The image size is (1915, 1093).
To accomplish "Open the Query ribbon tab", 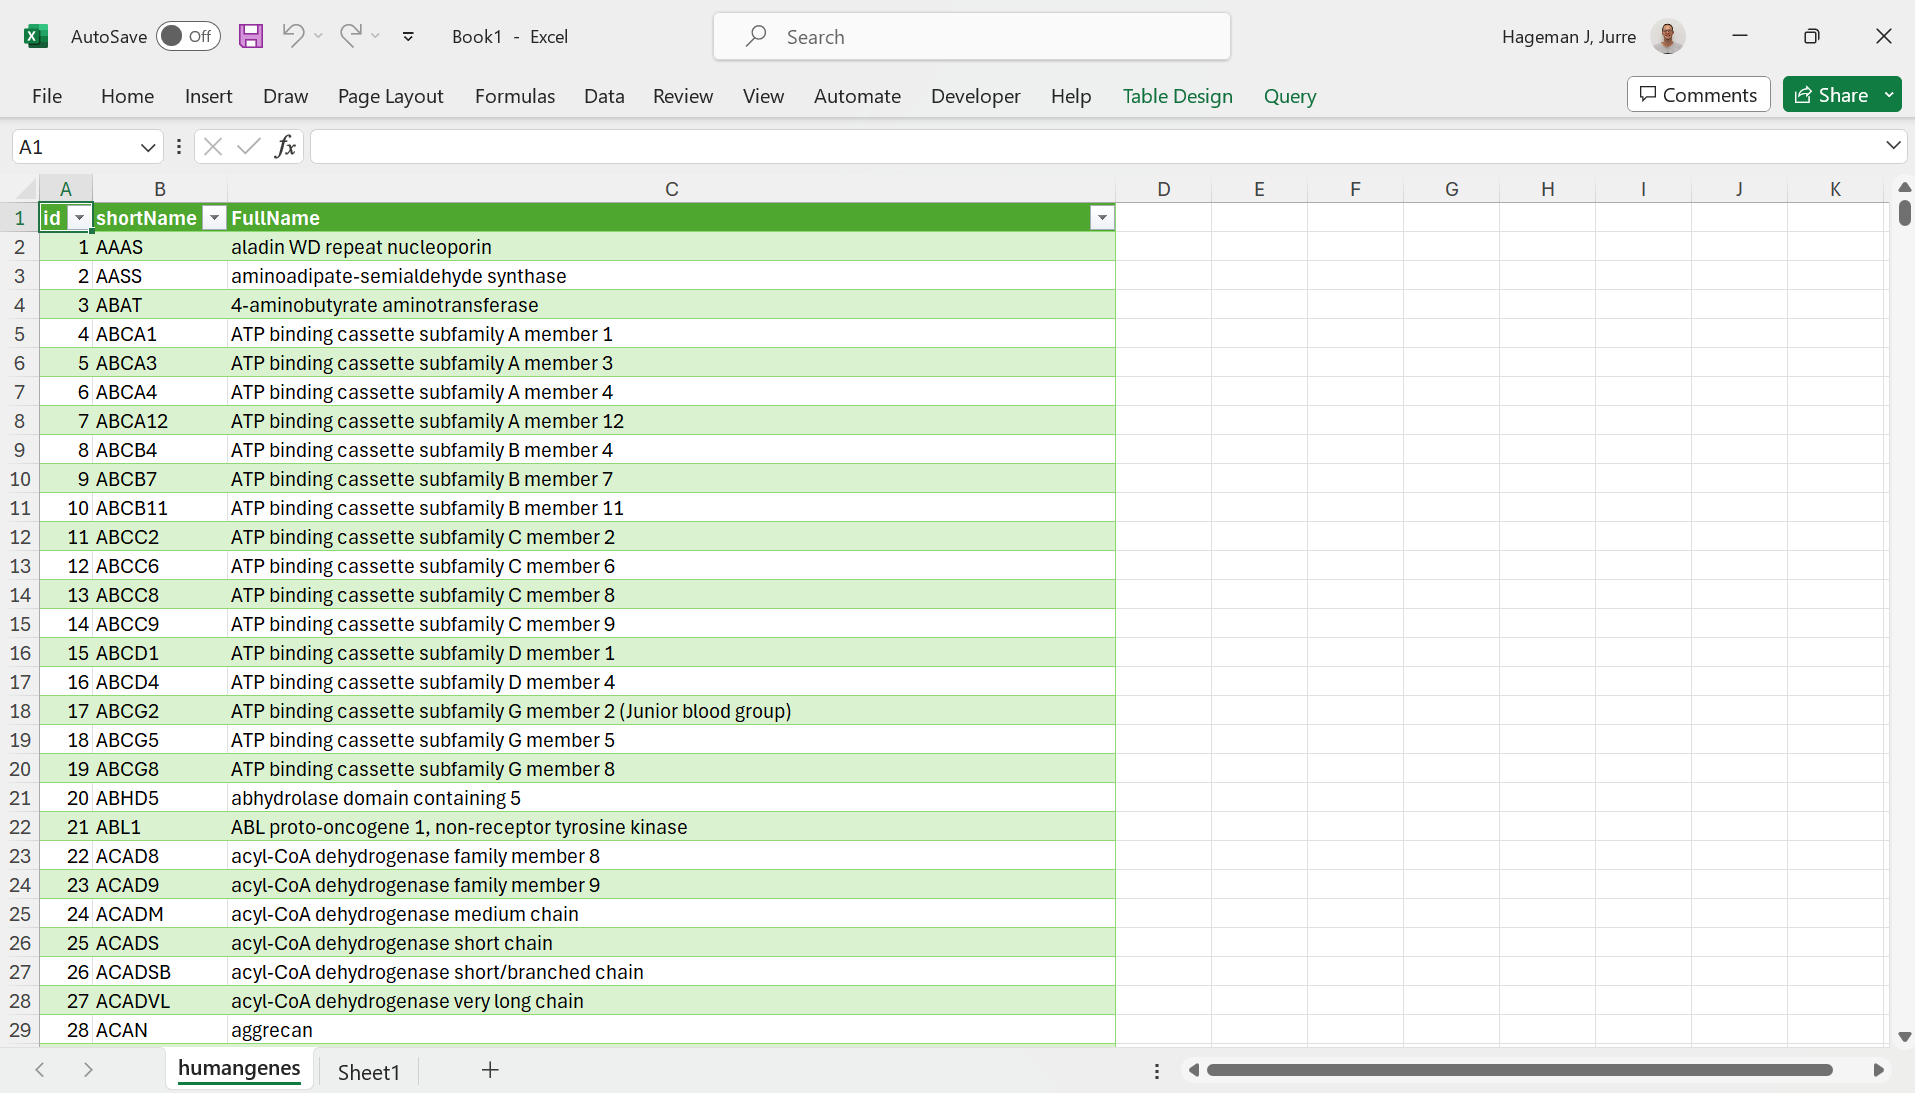I will (1289, 96).
